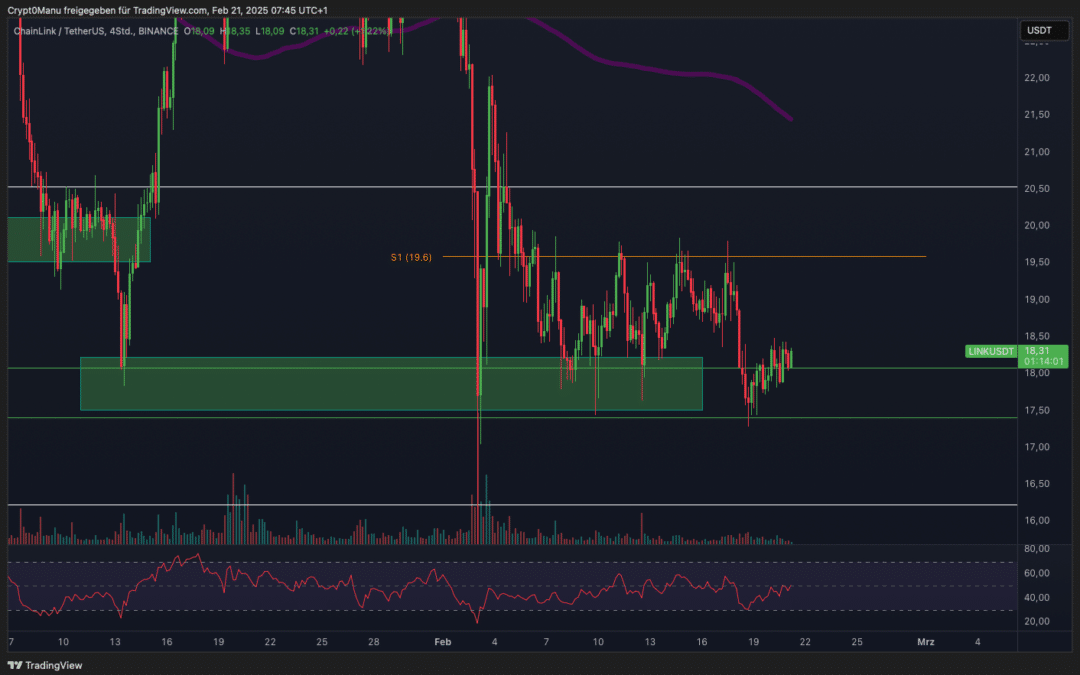
Task: Click the RSI 60,00 scale label
Action: tap(1037, 573)
